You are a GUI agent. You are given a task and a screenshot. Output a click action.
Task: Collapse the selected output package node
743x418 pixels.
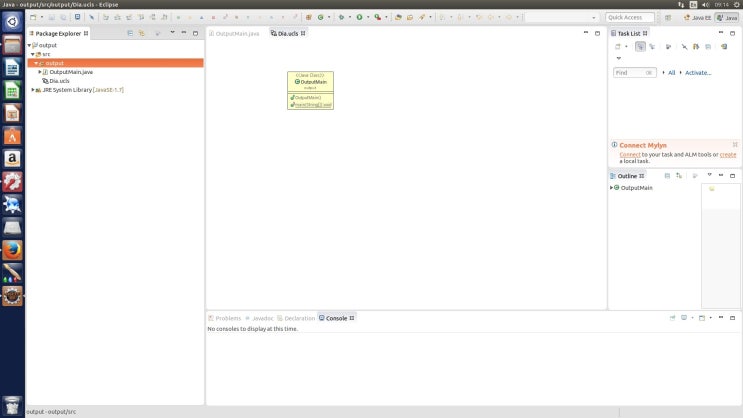[36, 63]
